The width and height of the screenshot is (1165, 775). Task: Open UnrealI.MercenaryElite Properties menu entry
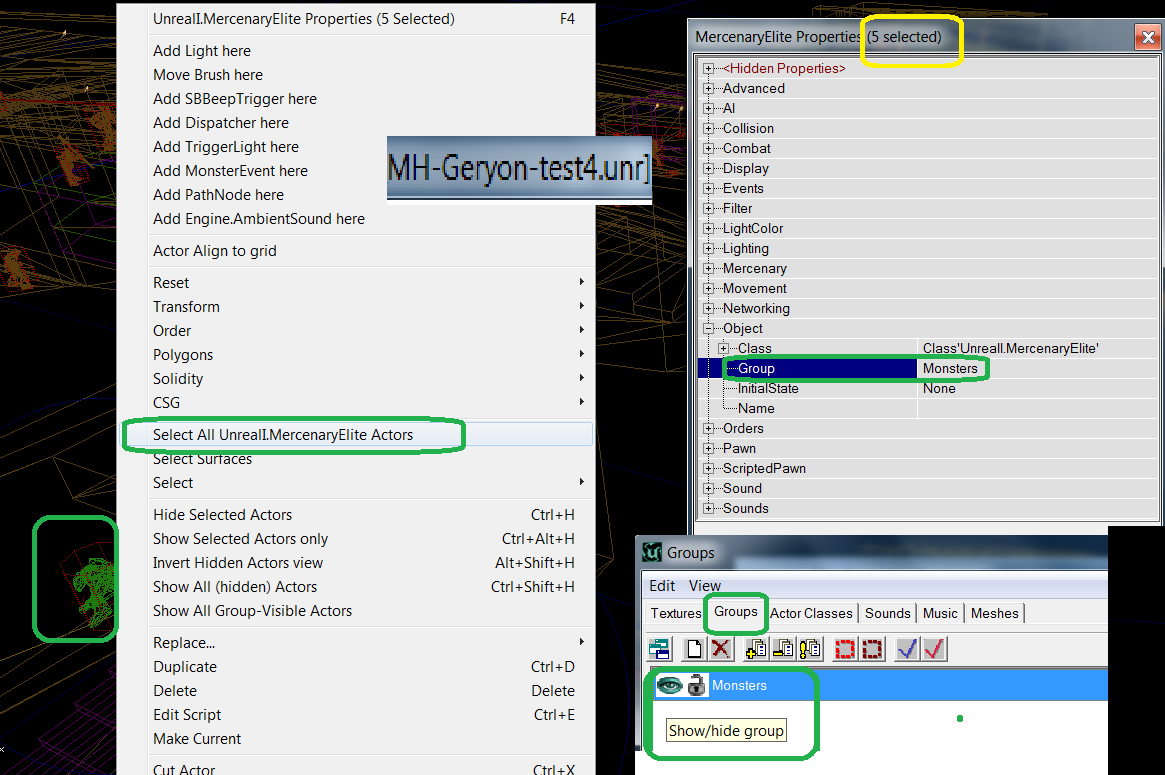point(357,19)
